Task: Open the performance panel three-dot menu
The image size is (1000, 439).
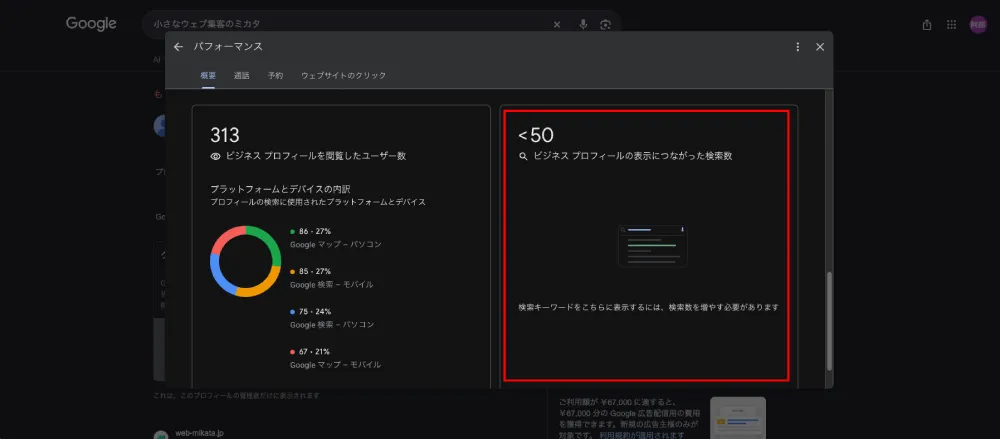Action: (x=797, y=47)
